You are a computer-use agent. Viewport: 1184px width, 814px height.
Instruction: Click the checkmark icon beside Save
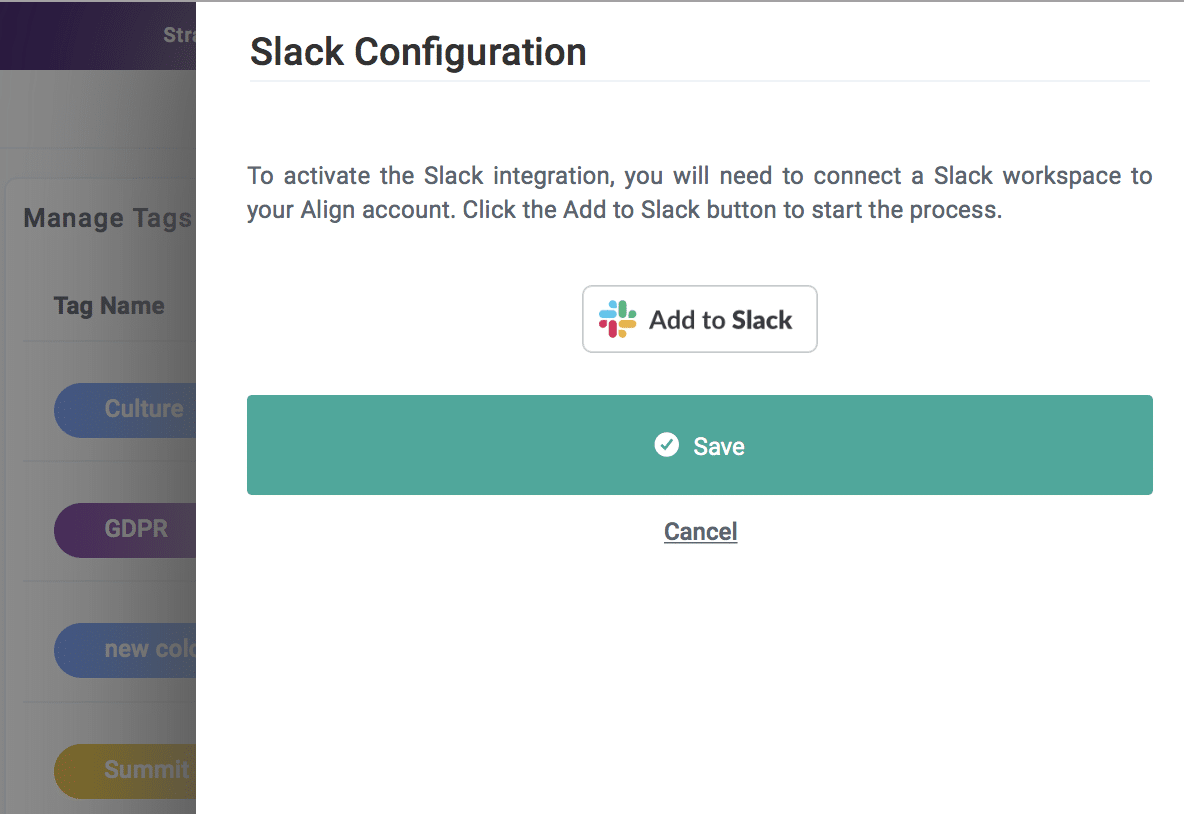(667, 445)
